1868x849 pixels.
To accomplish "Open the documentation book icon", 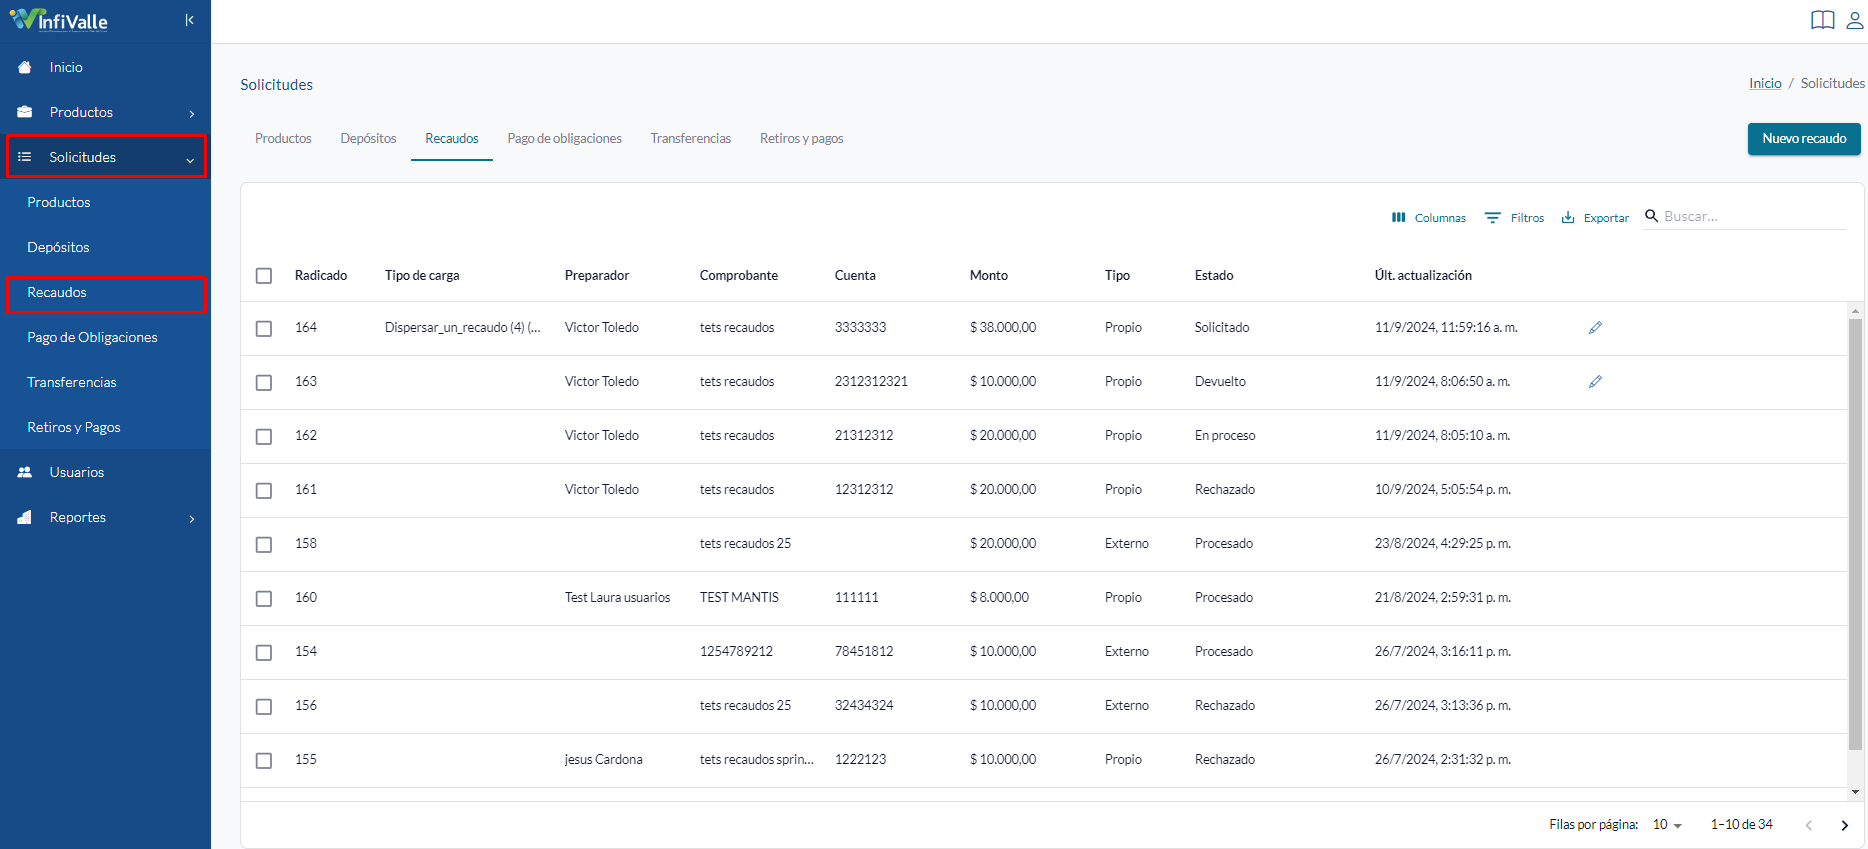I will coord(1822,20).
